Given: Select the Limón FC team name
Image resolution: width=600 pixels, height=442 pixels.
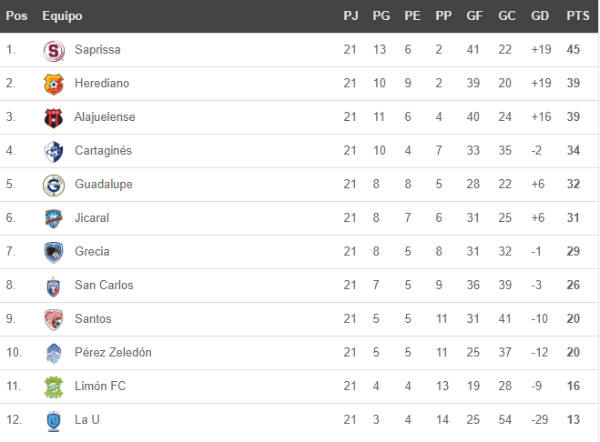Looking at the screenshot, I should click(99, 387).
